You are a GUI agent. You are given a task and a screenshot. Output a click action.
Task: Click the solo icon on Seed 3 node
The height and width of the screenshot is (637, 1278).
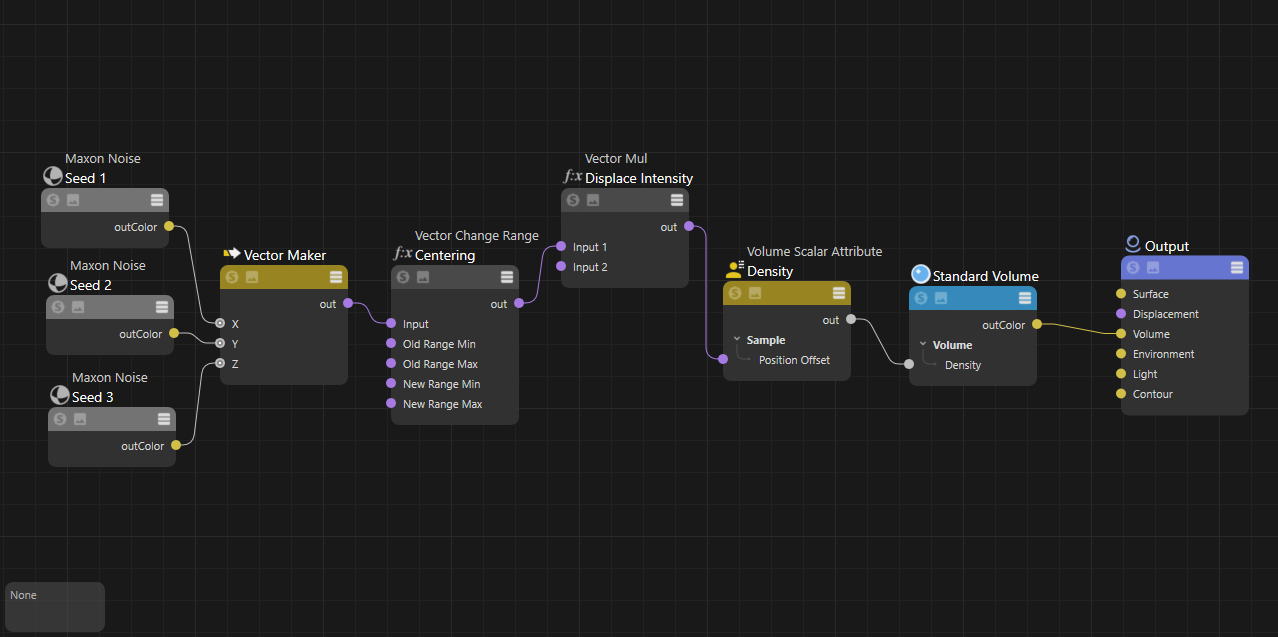click(x=60, y=419)
